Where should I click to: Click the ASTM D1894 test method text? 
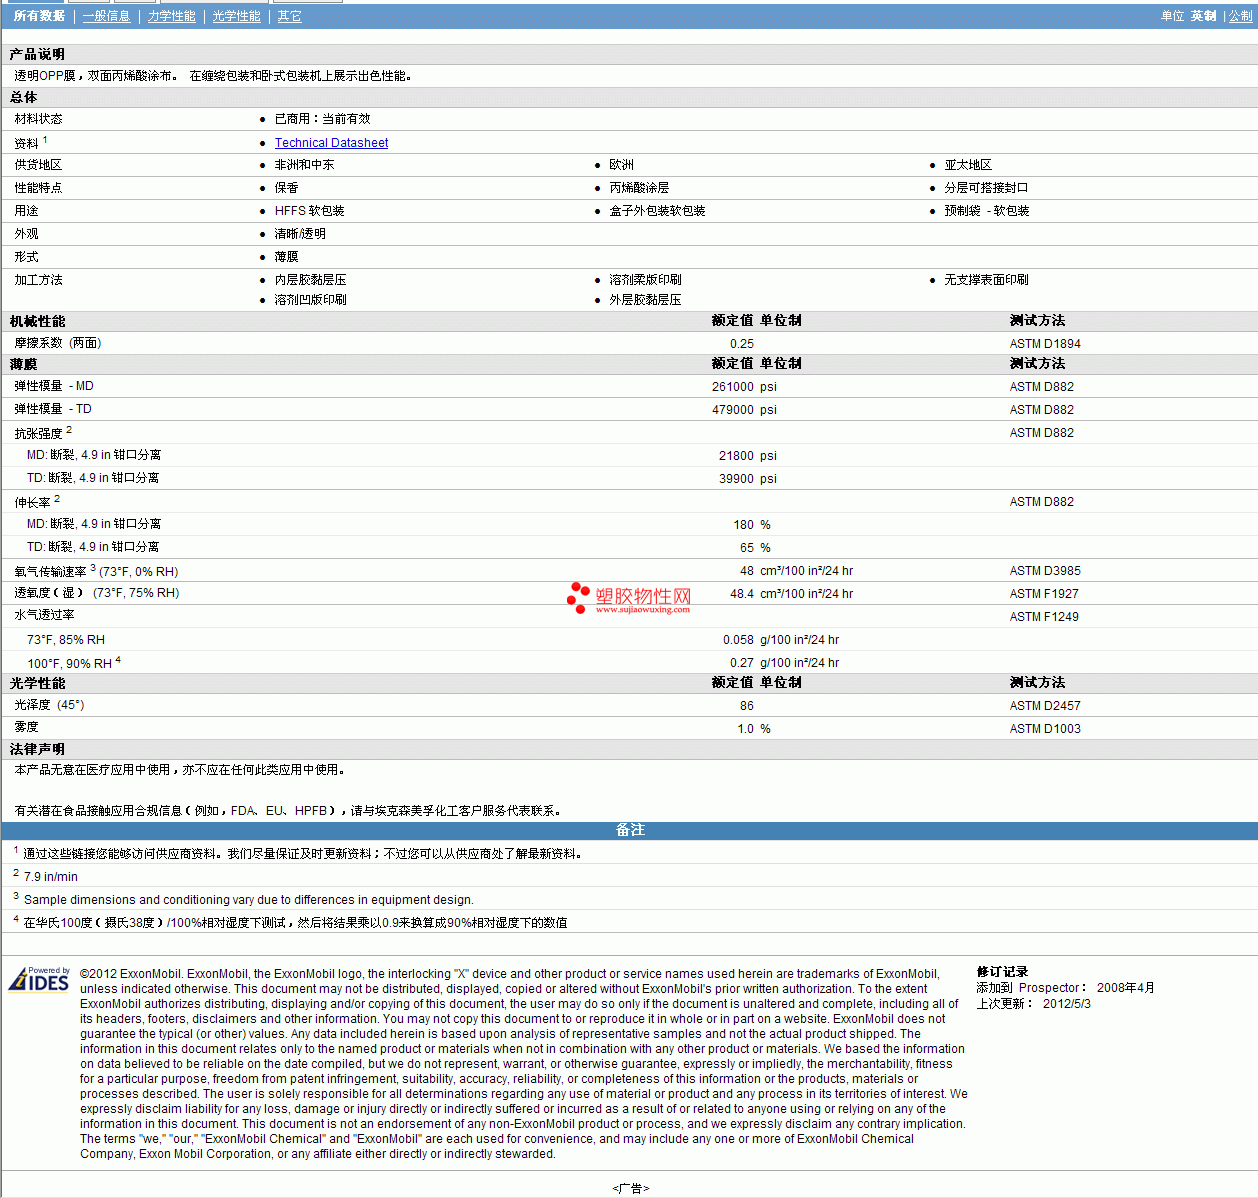[x=1045, y=344]
